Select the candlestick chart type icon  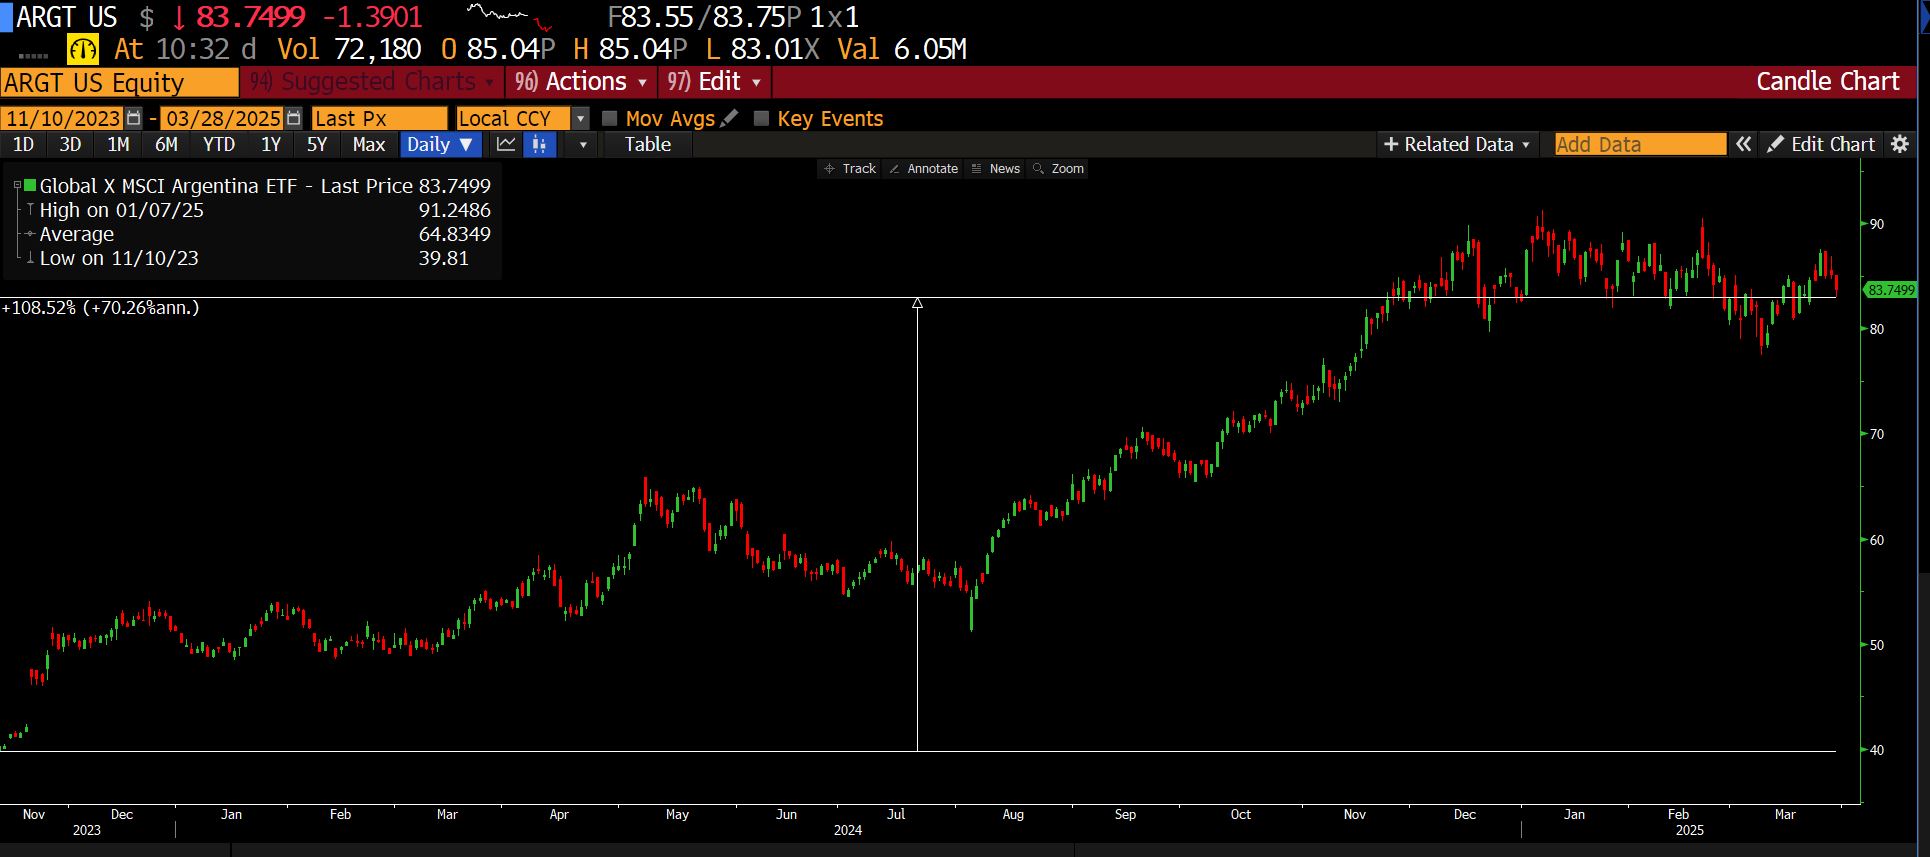[x=539, y=144]
